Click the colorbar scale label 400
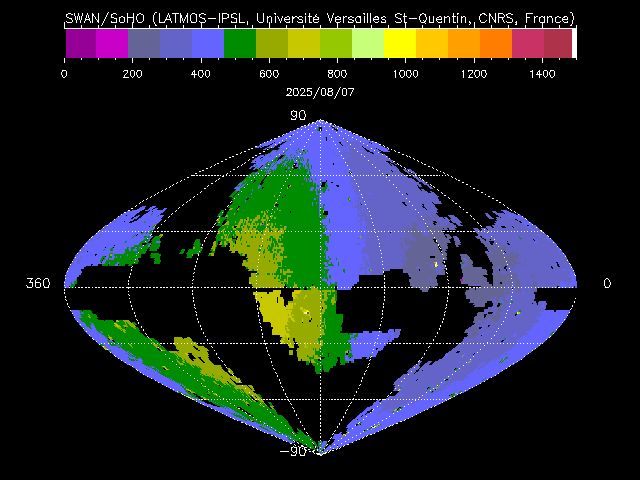Screen dimensions: 640x480 point(200,74)
